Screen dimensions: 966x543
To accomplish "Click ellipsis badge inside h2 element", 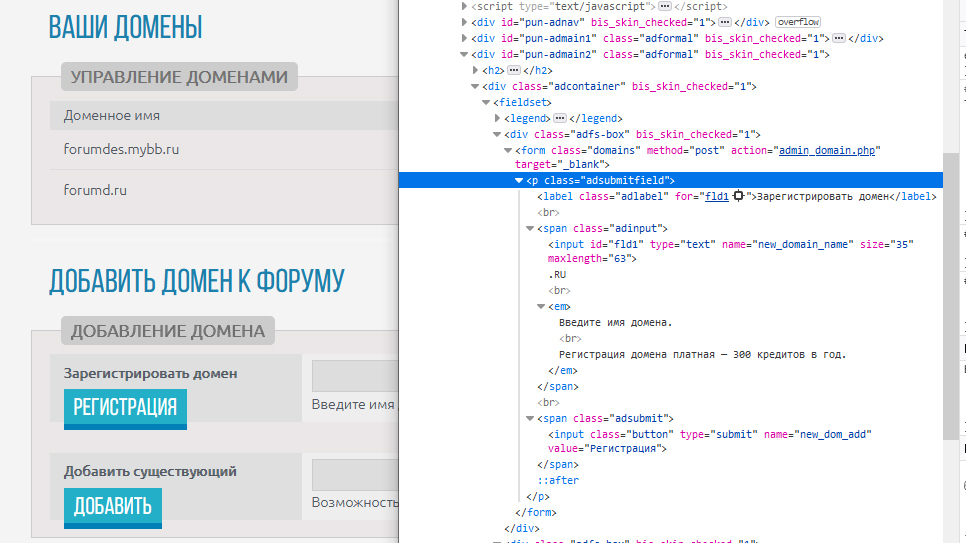I will coord(514,70).
